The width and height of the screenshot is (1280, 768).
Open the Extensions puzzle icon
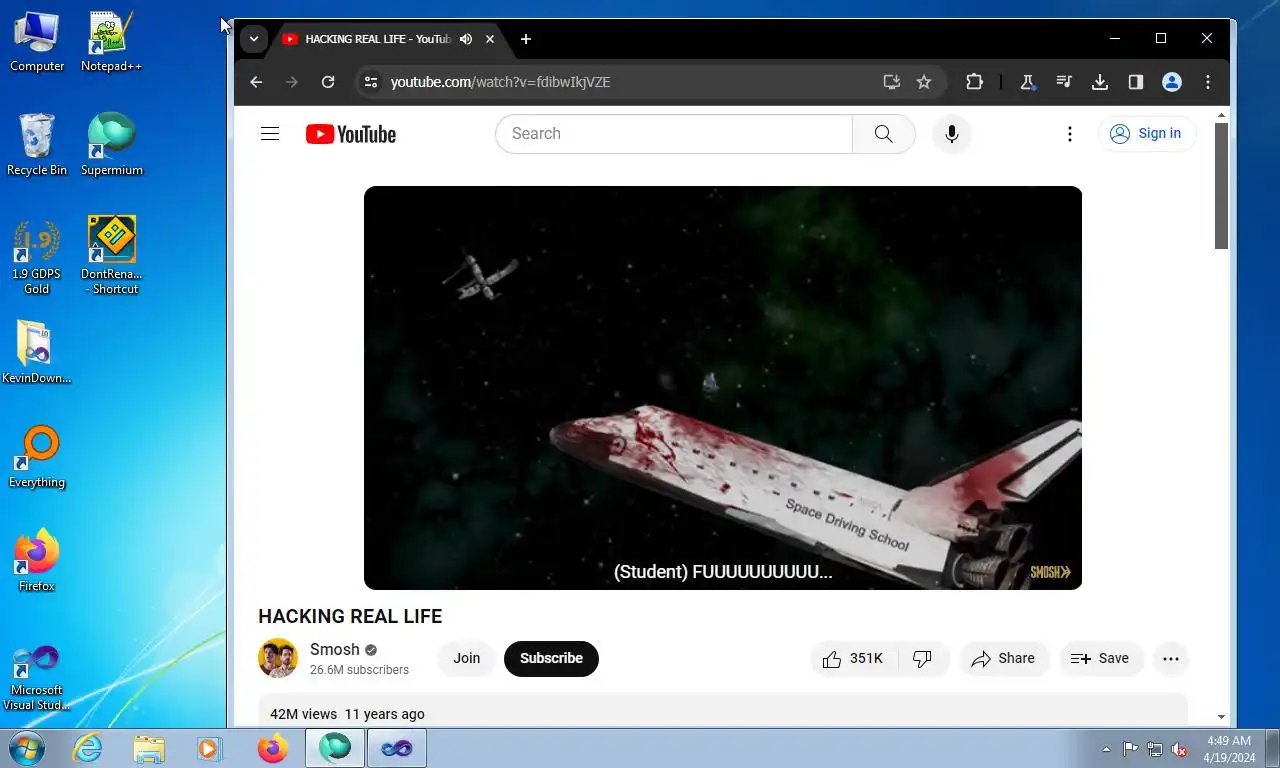974,82
